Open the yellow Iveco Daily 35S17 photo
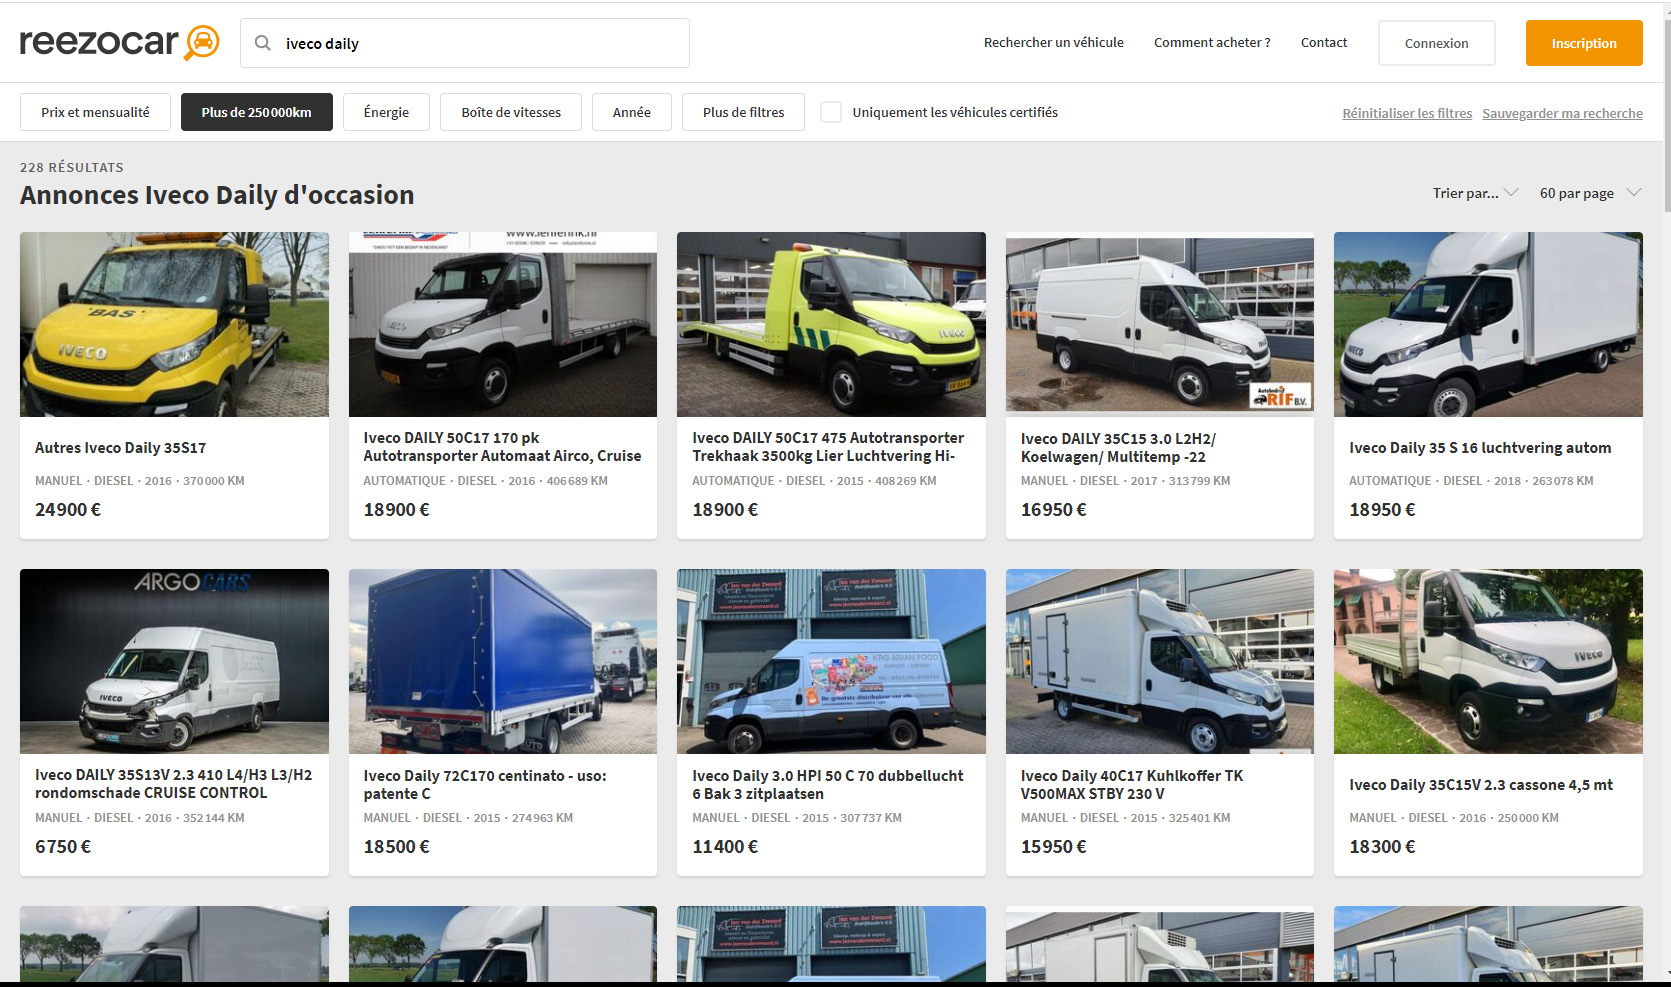The width and height of the screenshot is (1671, 987). (174, 324)
